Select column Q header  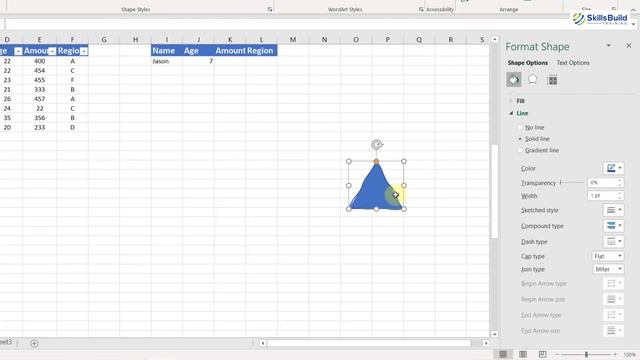pos(419,40)
